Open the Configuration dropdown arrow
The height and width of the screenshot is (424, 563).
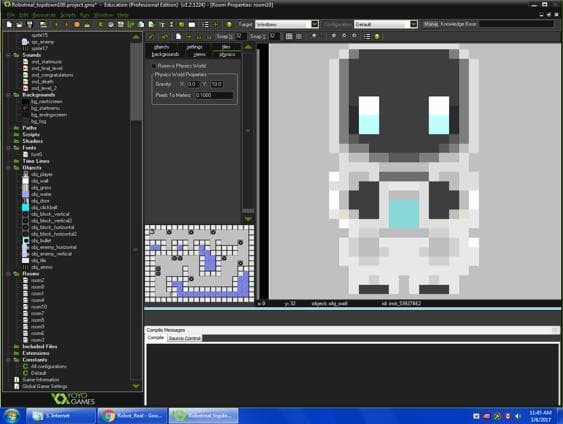[414, 24]
